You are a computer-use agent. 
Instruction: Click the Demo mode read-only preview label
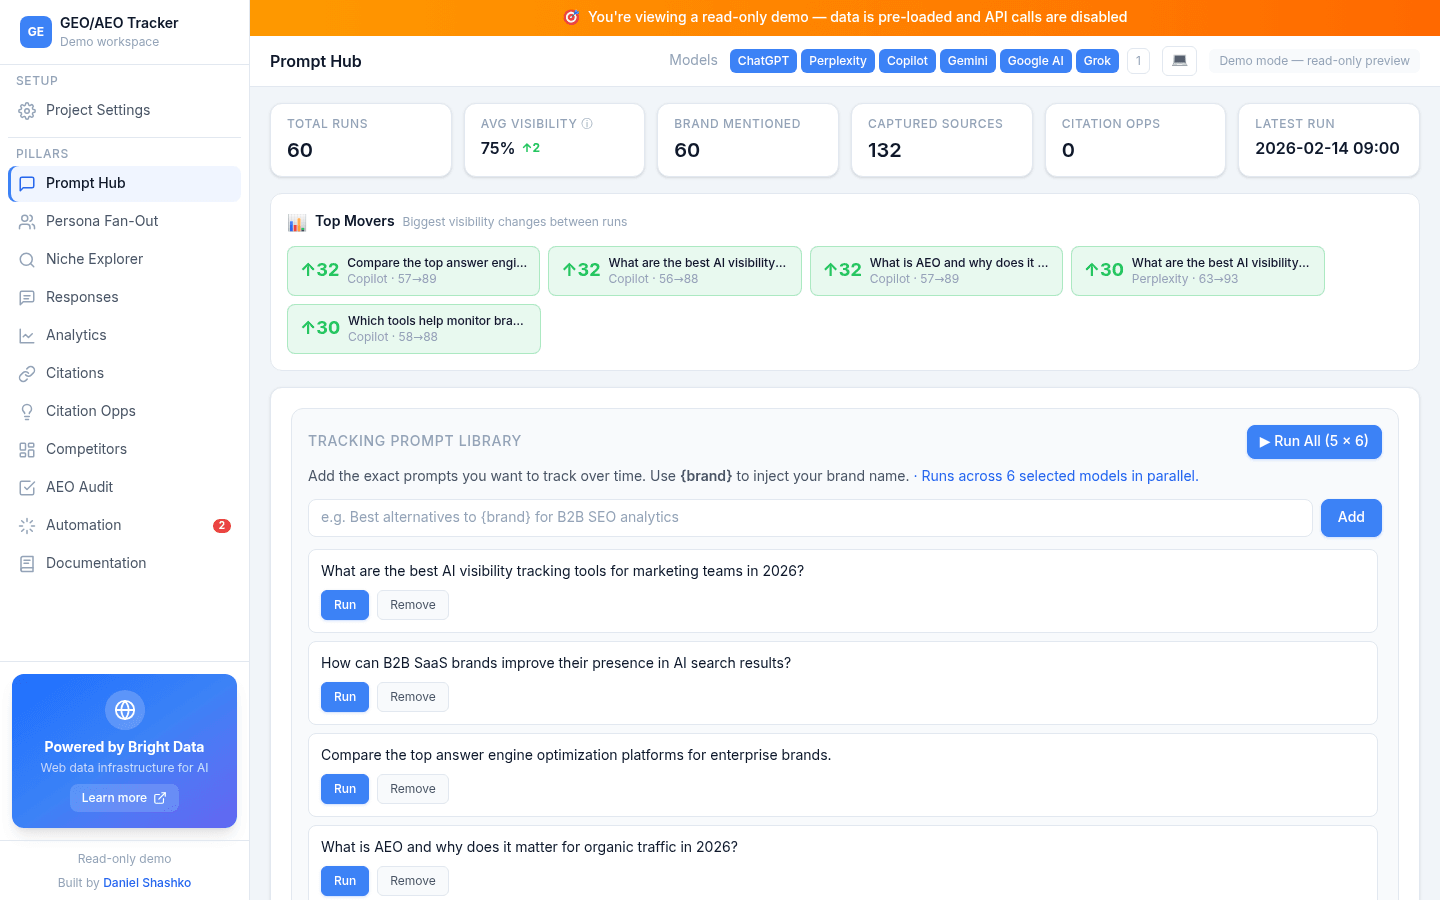pos(1314,61)
